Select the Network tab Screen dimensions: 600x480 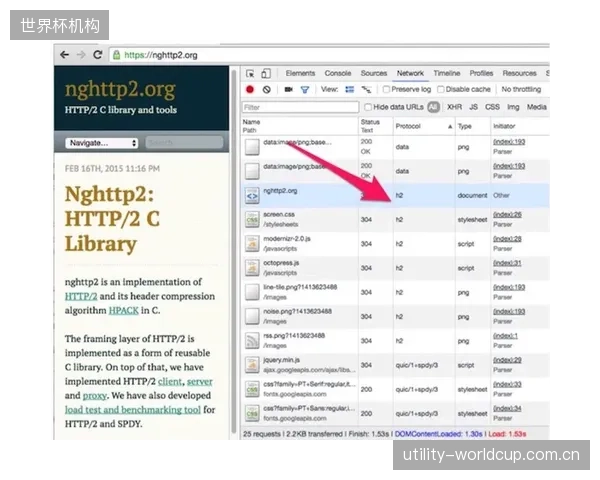[x=410, y=73]
